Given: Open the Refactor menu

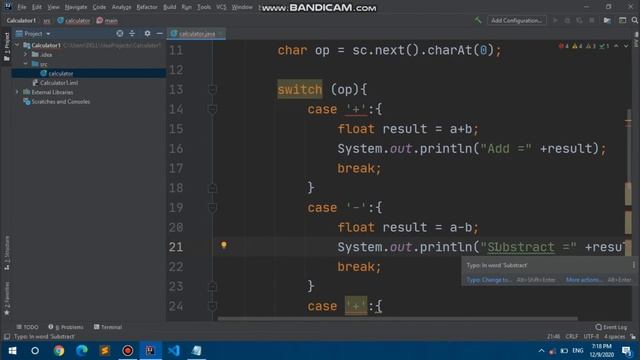Looking at the screenshot, I should pos(147,7).
